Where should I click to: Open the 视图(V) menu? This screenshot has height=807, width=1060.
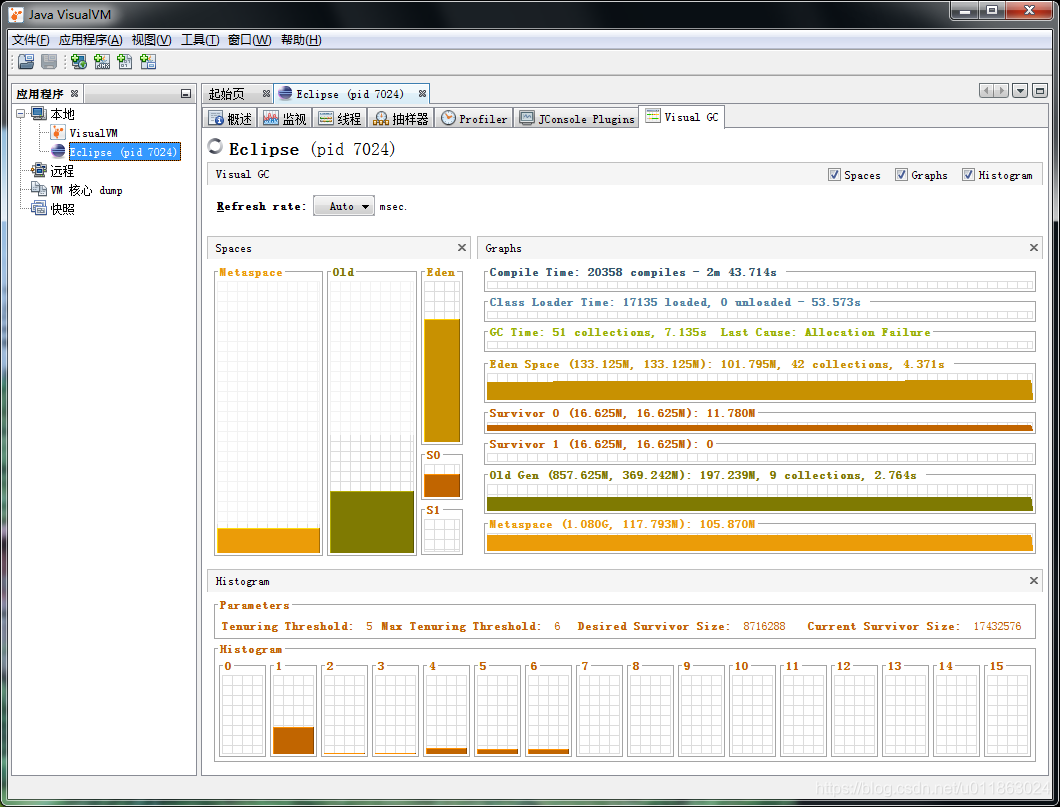click(151, 40)
